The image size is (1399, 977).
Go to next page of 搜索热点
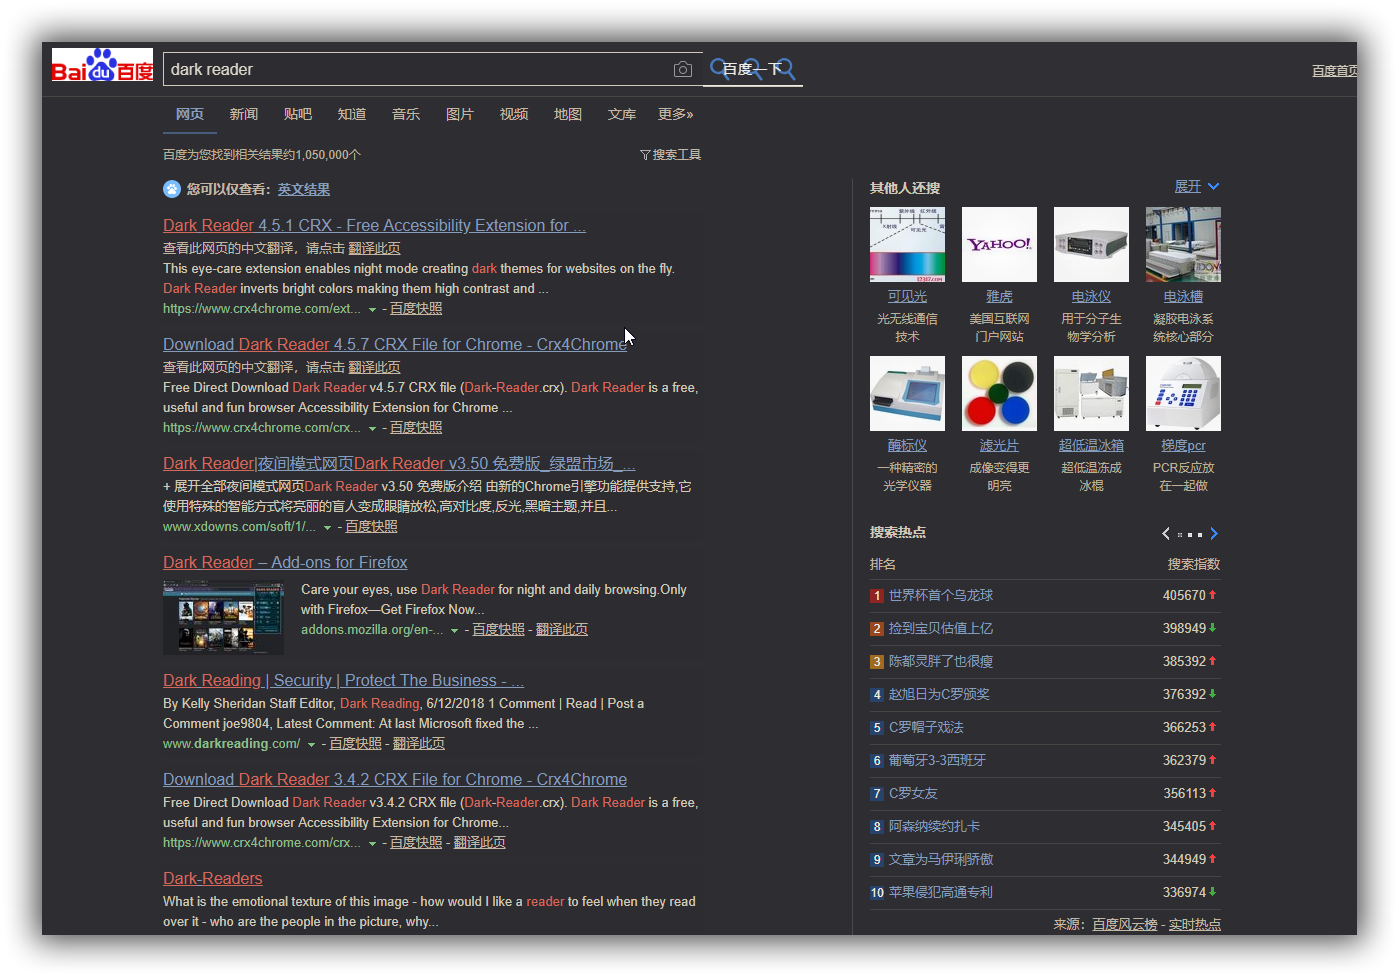point(1214,533)
